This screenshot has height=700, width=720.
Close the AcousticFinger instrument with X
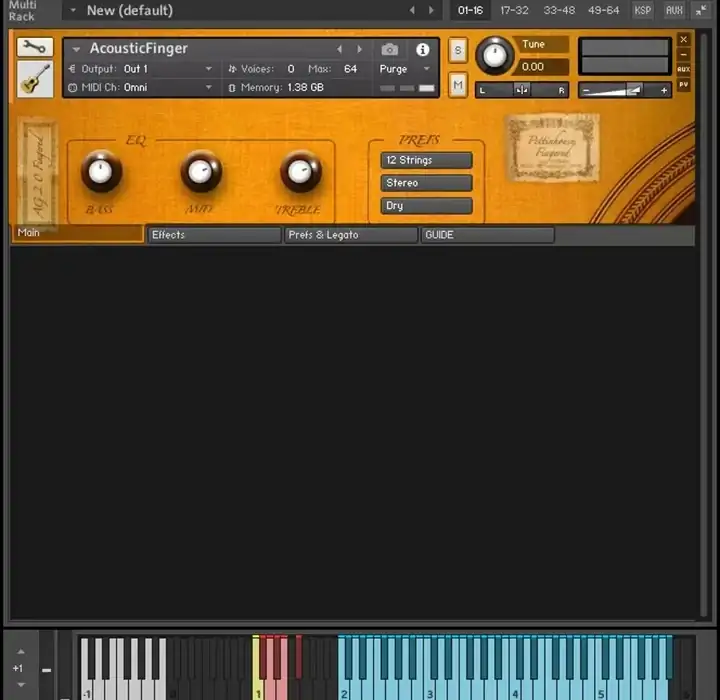[684, 40]
